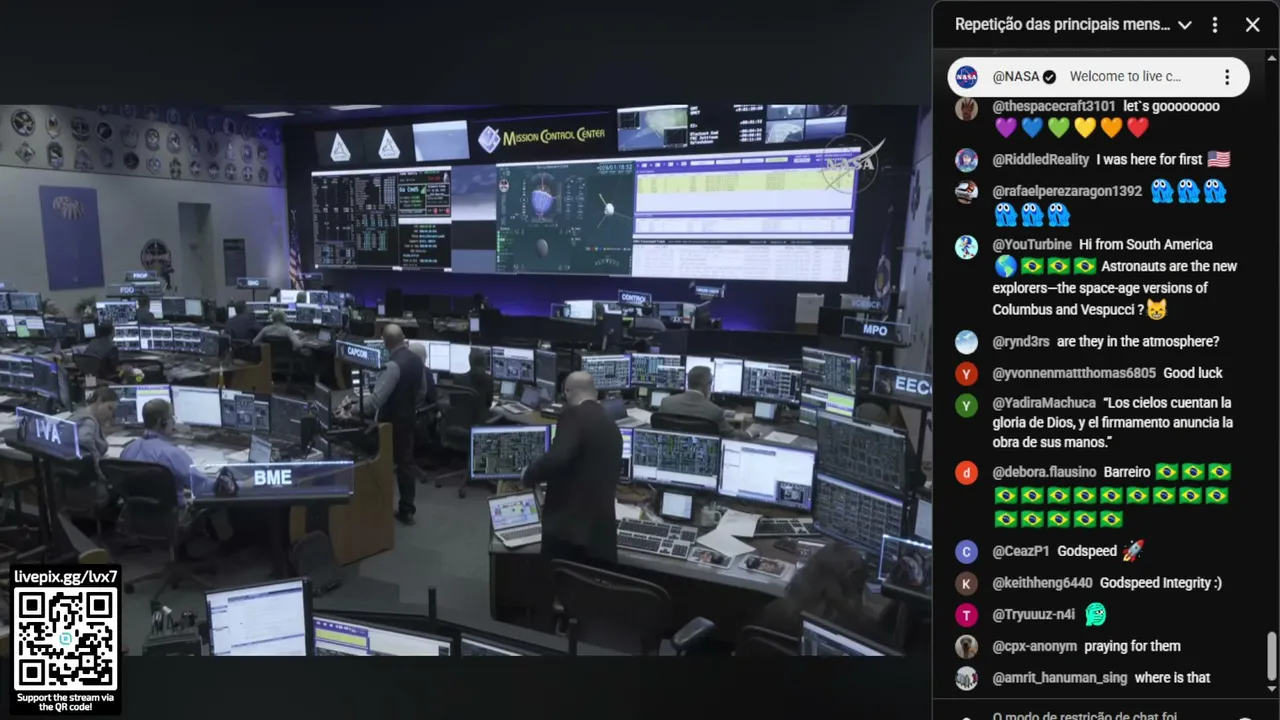This screenshot has width=1280, height=720.
Task: Click YouTurbine's profile avatar
Action: tap(966, 246)
